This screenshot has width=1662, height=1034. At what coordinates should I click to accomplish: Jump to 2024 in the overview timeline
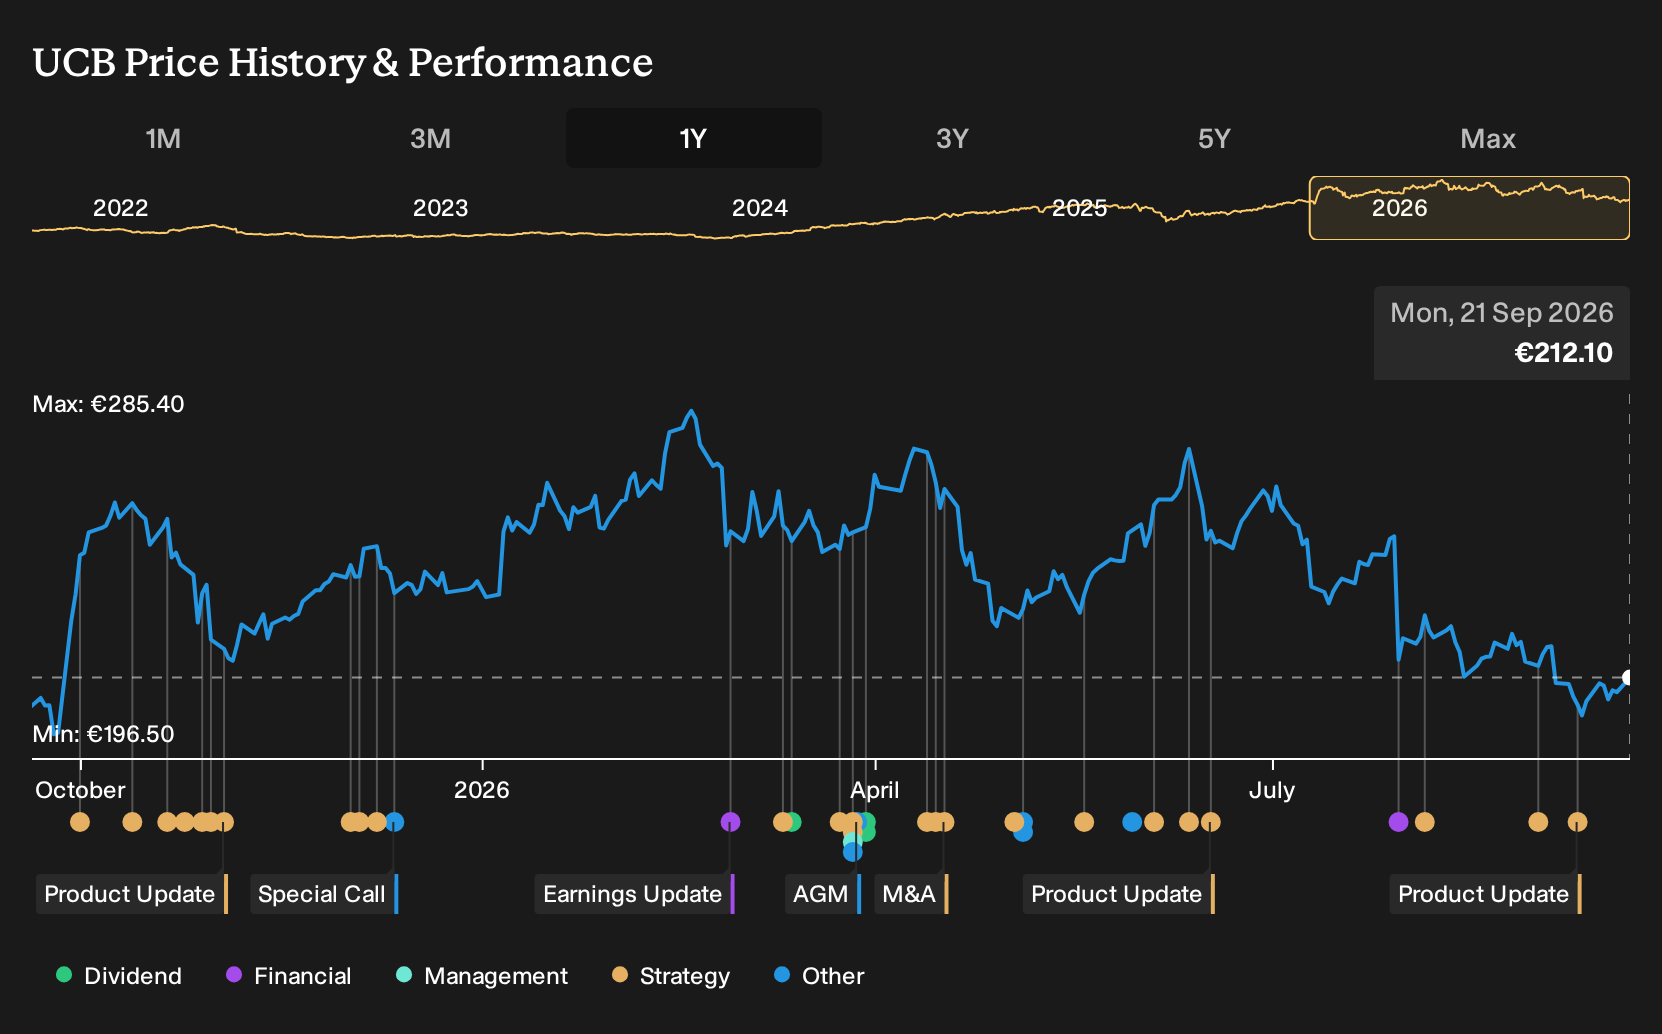pos(760,208)
